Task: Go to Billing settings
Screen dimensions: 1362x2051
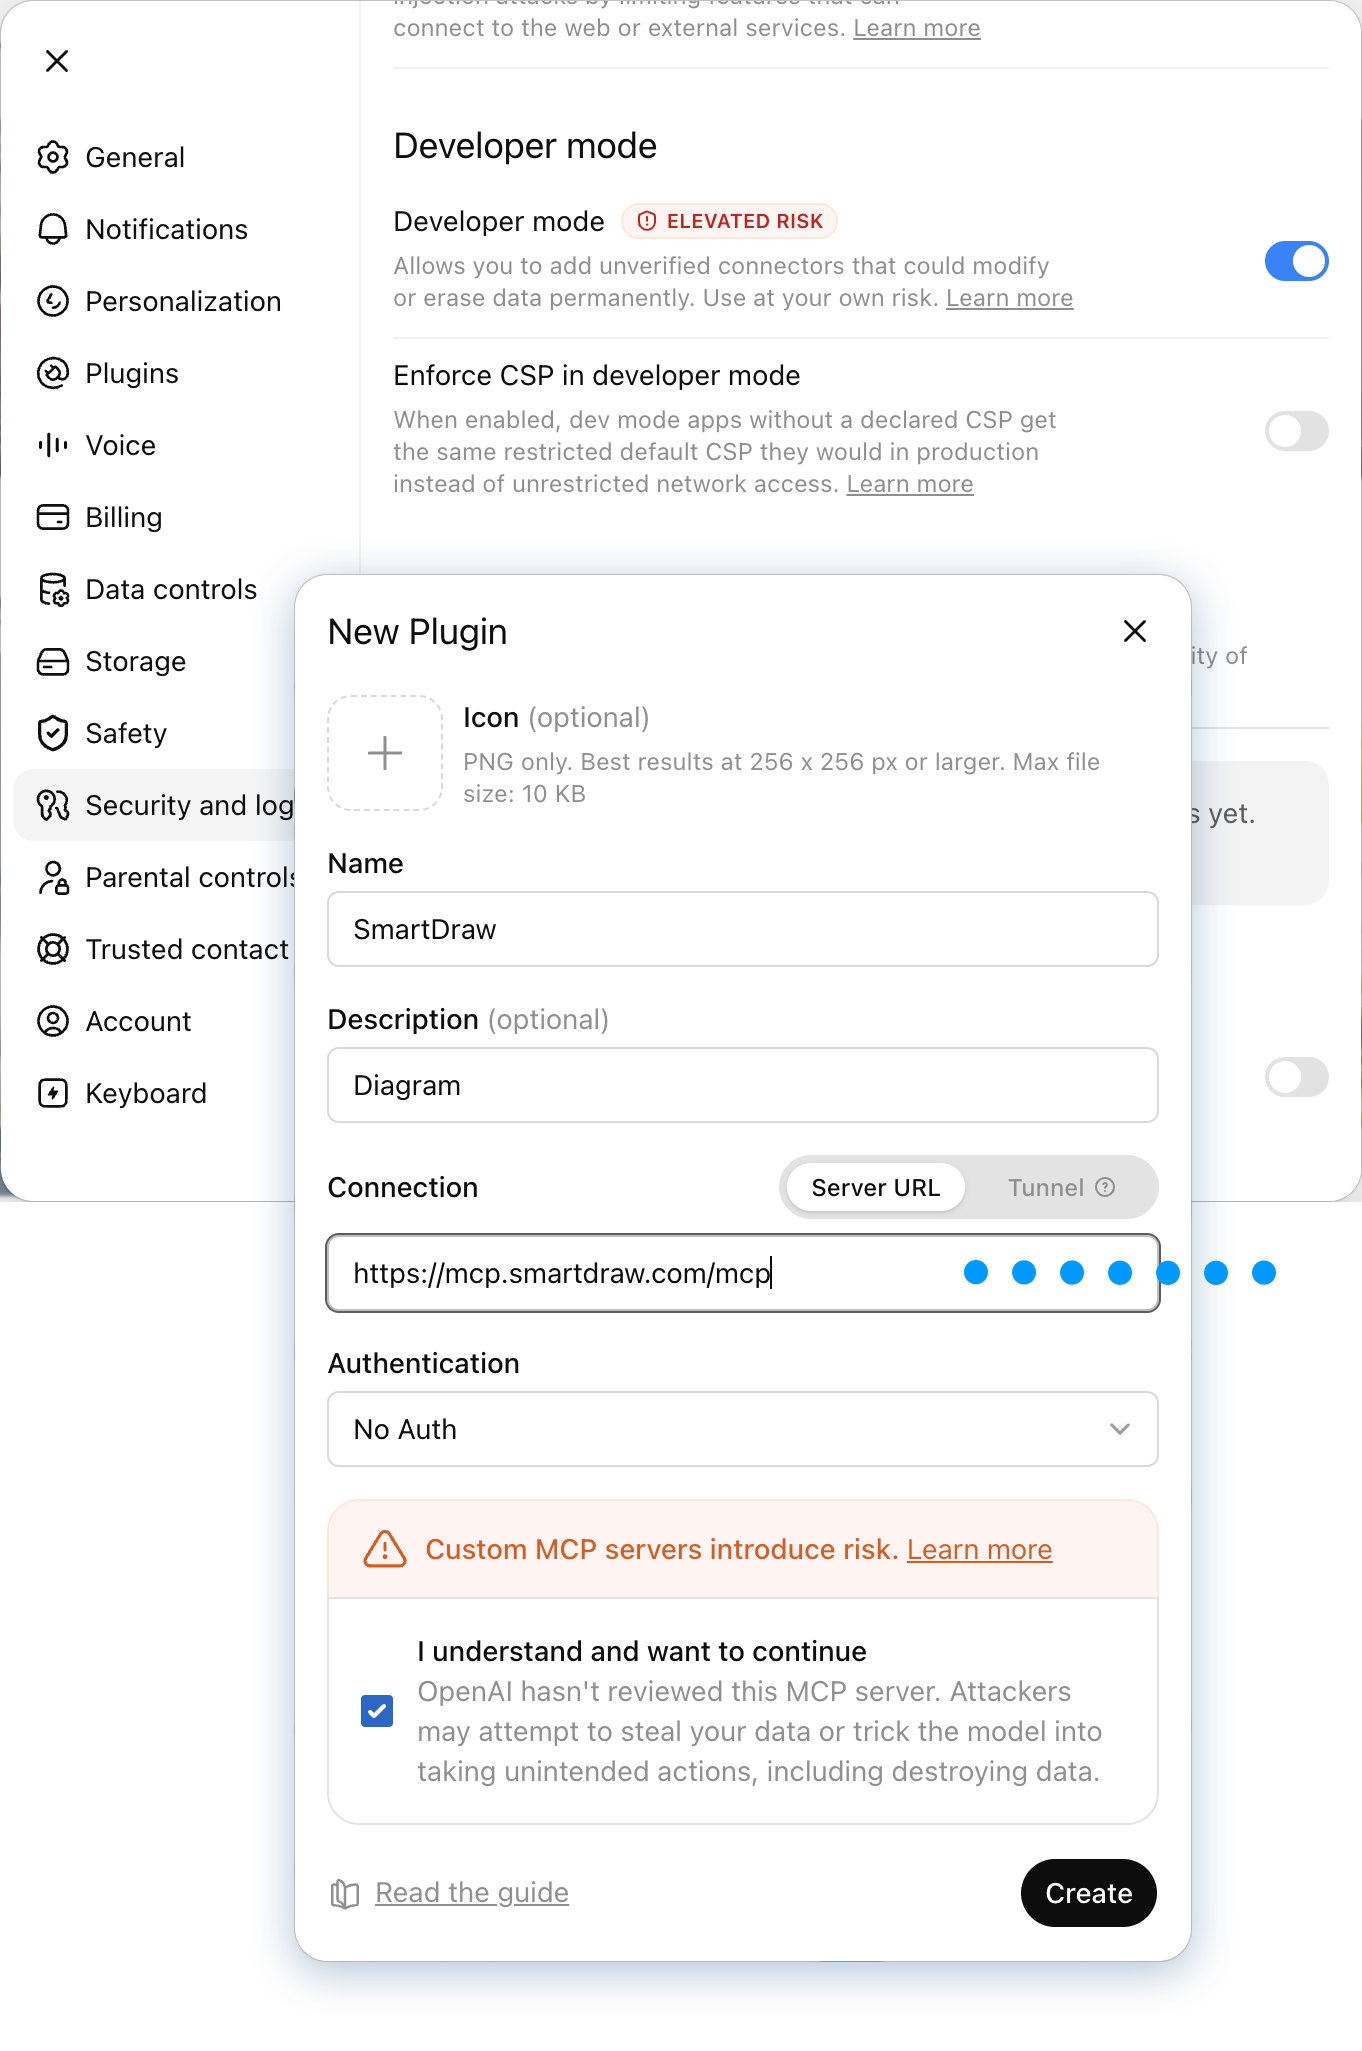Action: point(123,517)
